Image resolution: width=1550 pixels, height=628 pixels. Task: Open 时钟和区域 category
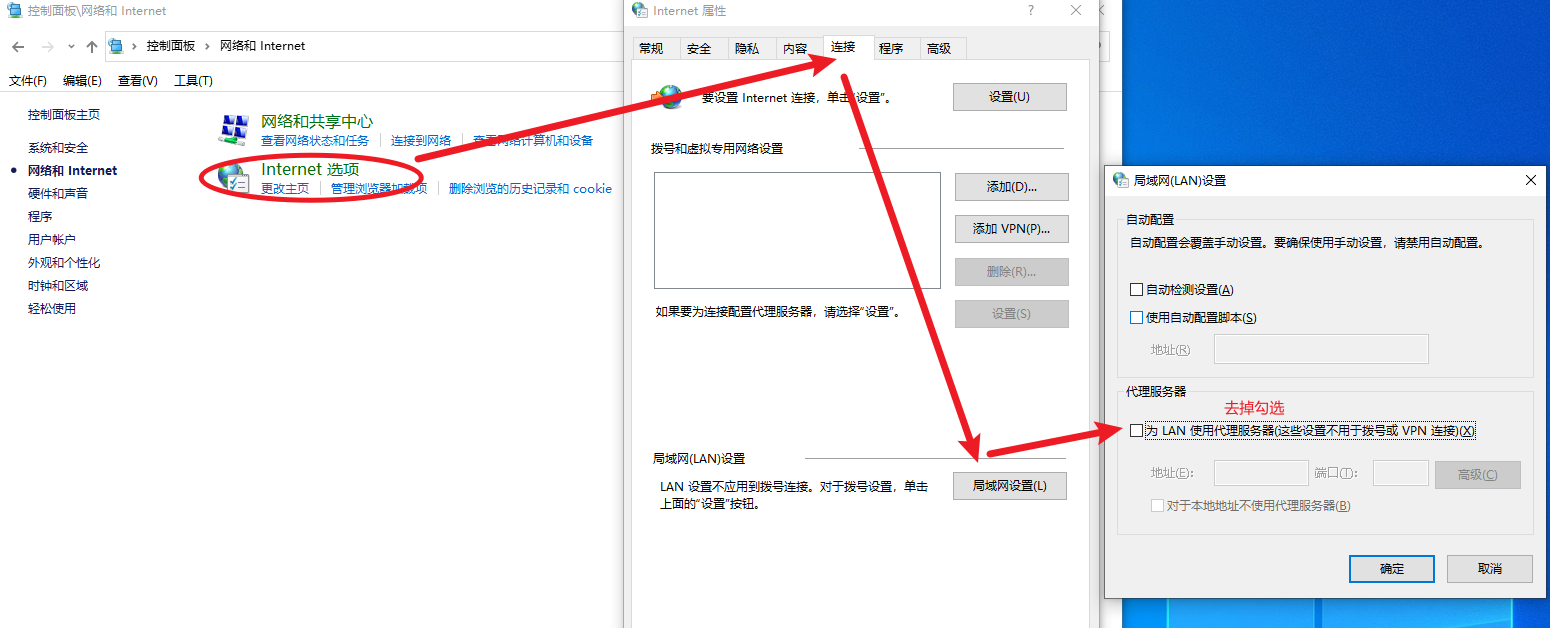click(x=58, y=286)
